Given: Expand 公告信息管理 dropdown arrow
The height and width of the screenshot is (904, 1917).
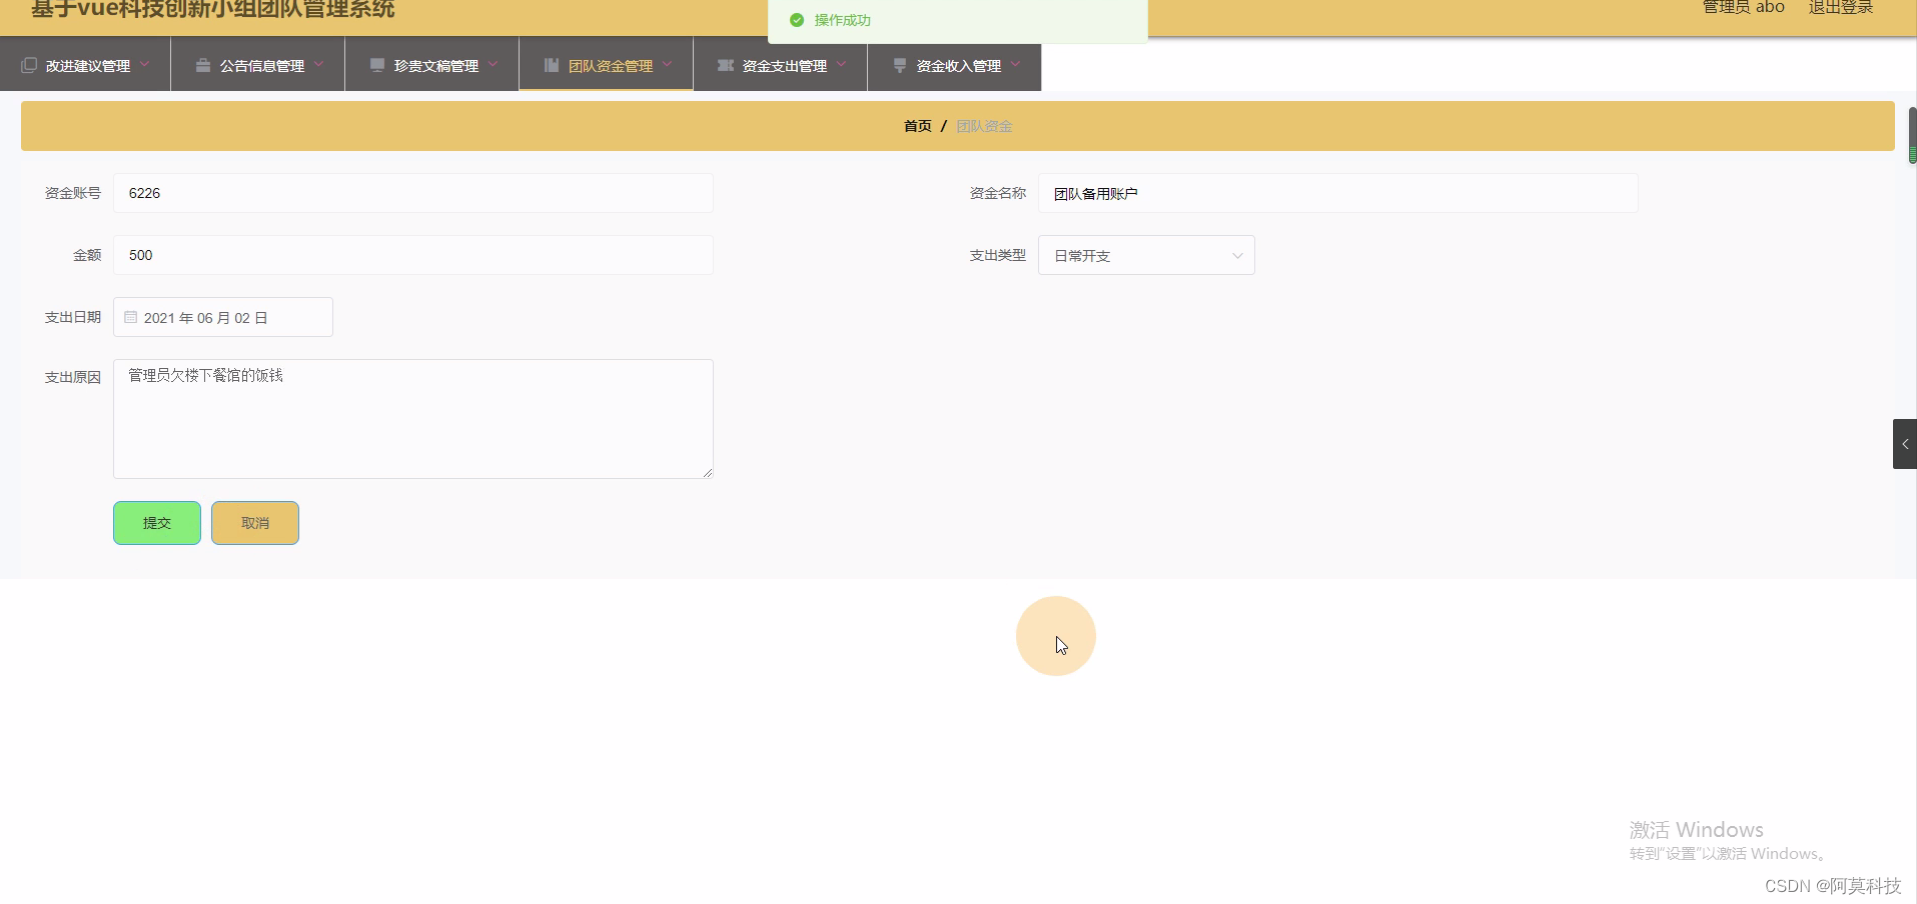Looking at the screenshot, I should [x=319, y=64].
